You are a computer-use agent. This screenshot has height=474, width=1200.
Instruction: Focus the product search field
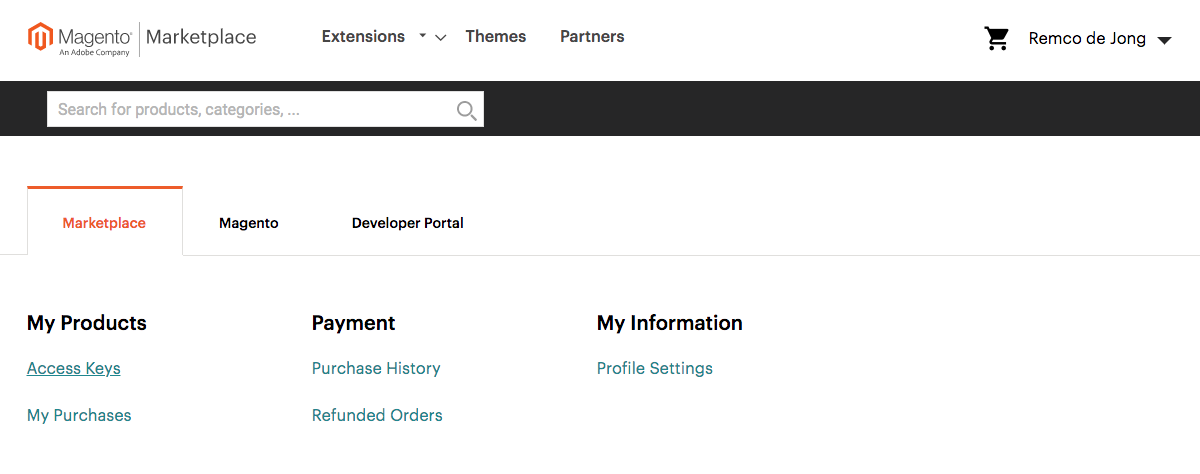point(250,109)
